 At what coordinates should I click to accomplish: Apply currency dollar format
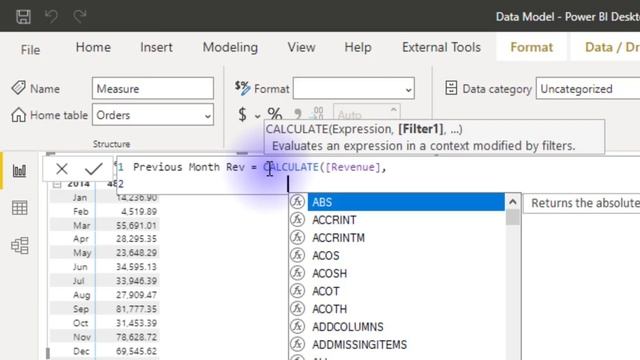[242, 115]
